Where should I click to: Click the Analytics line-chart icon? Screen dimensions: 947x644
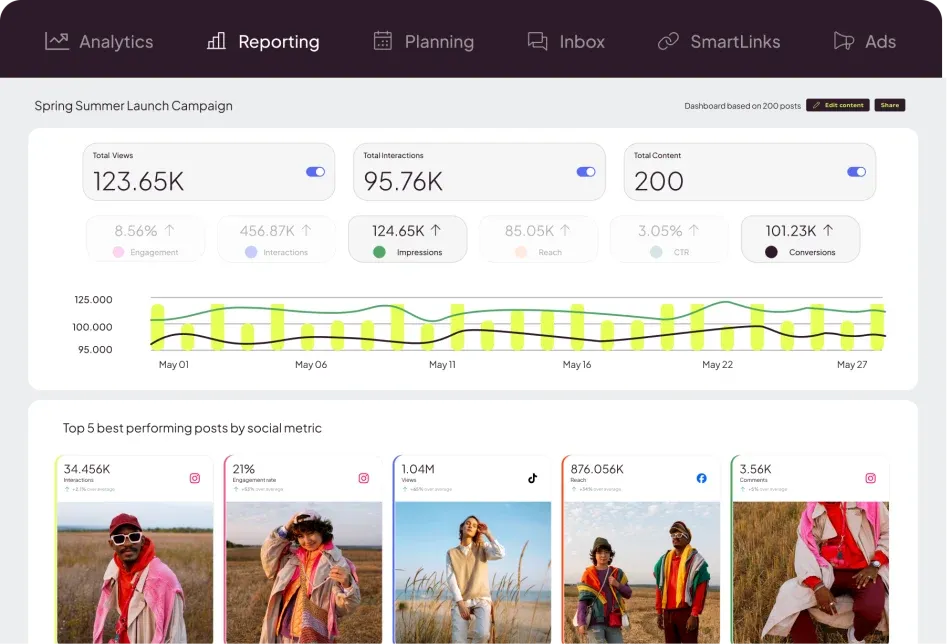pyautogui.click(x=57, y=41)
